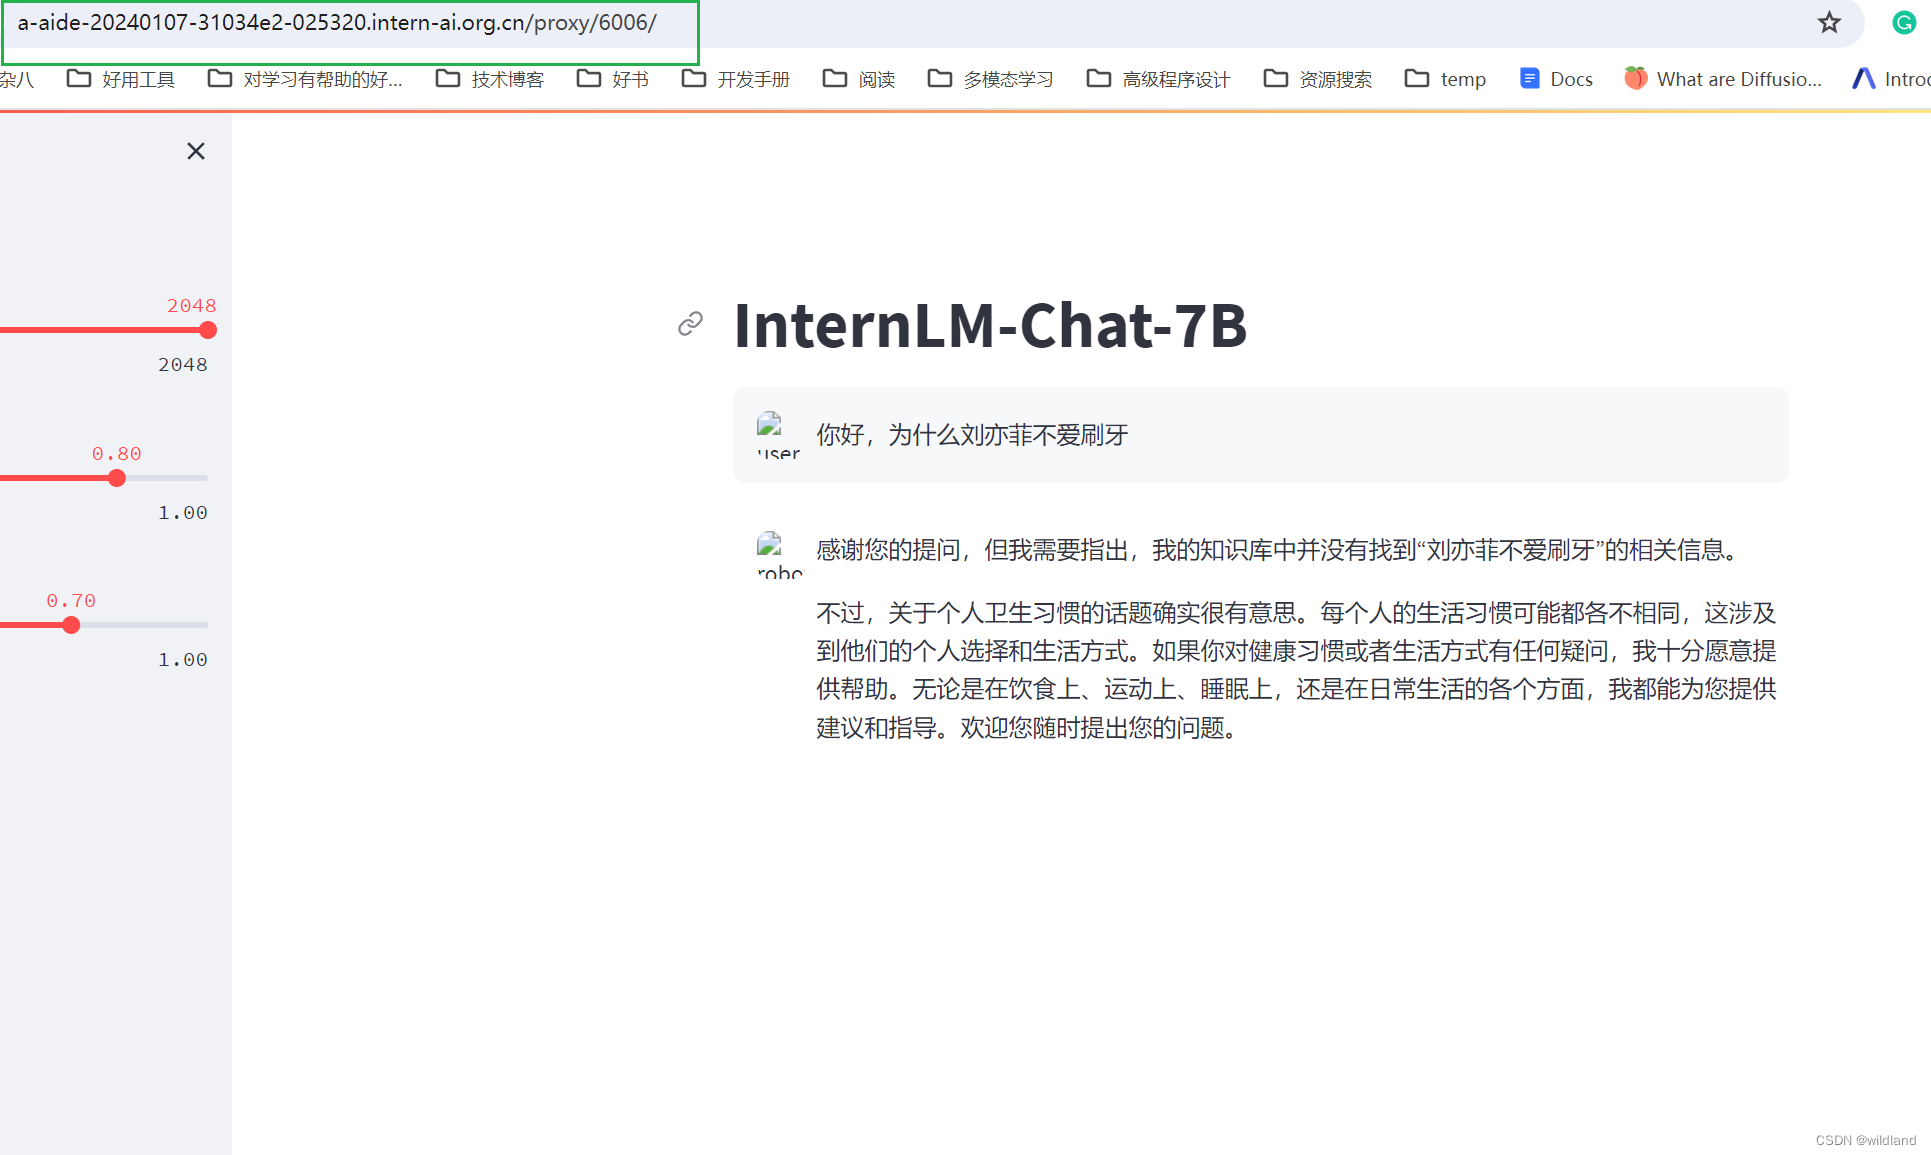Click the slider handle set to 0.80

pyautogui.click(x=117, y=478)
